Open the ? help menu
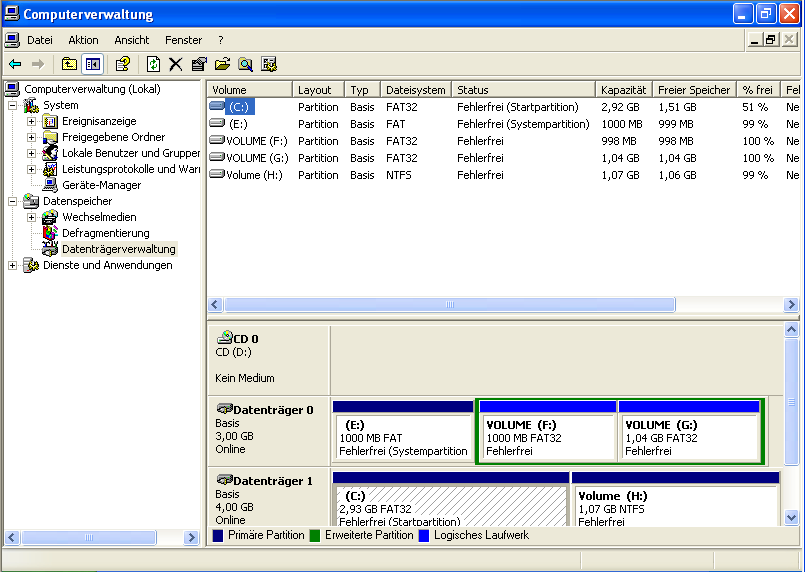Image resolution: width=805 pixels, height=572 pixels. (221, 40)
